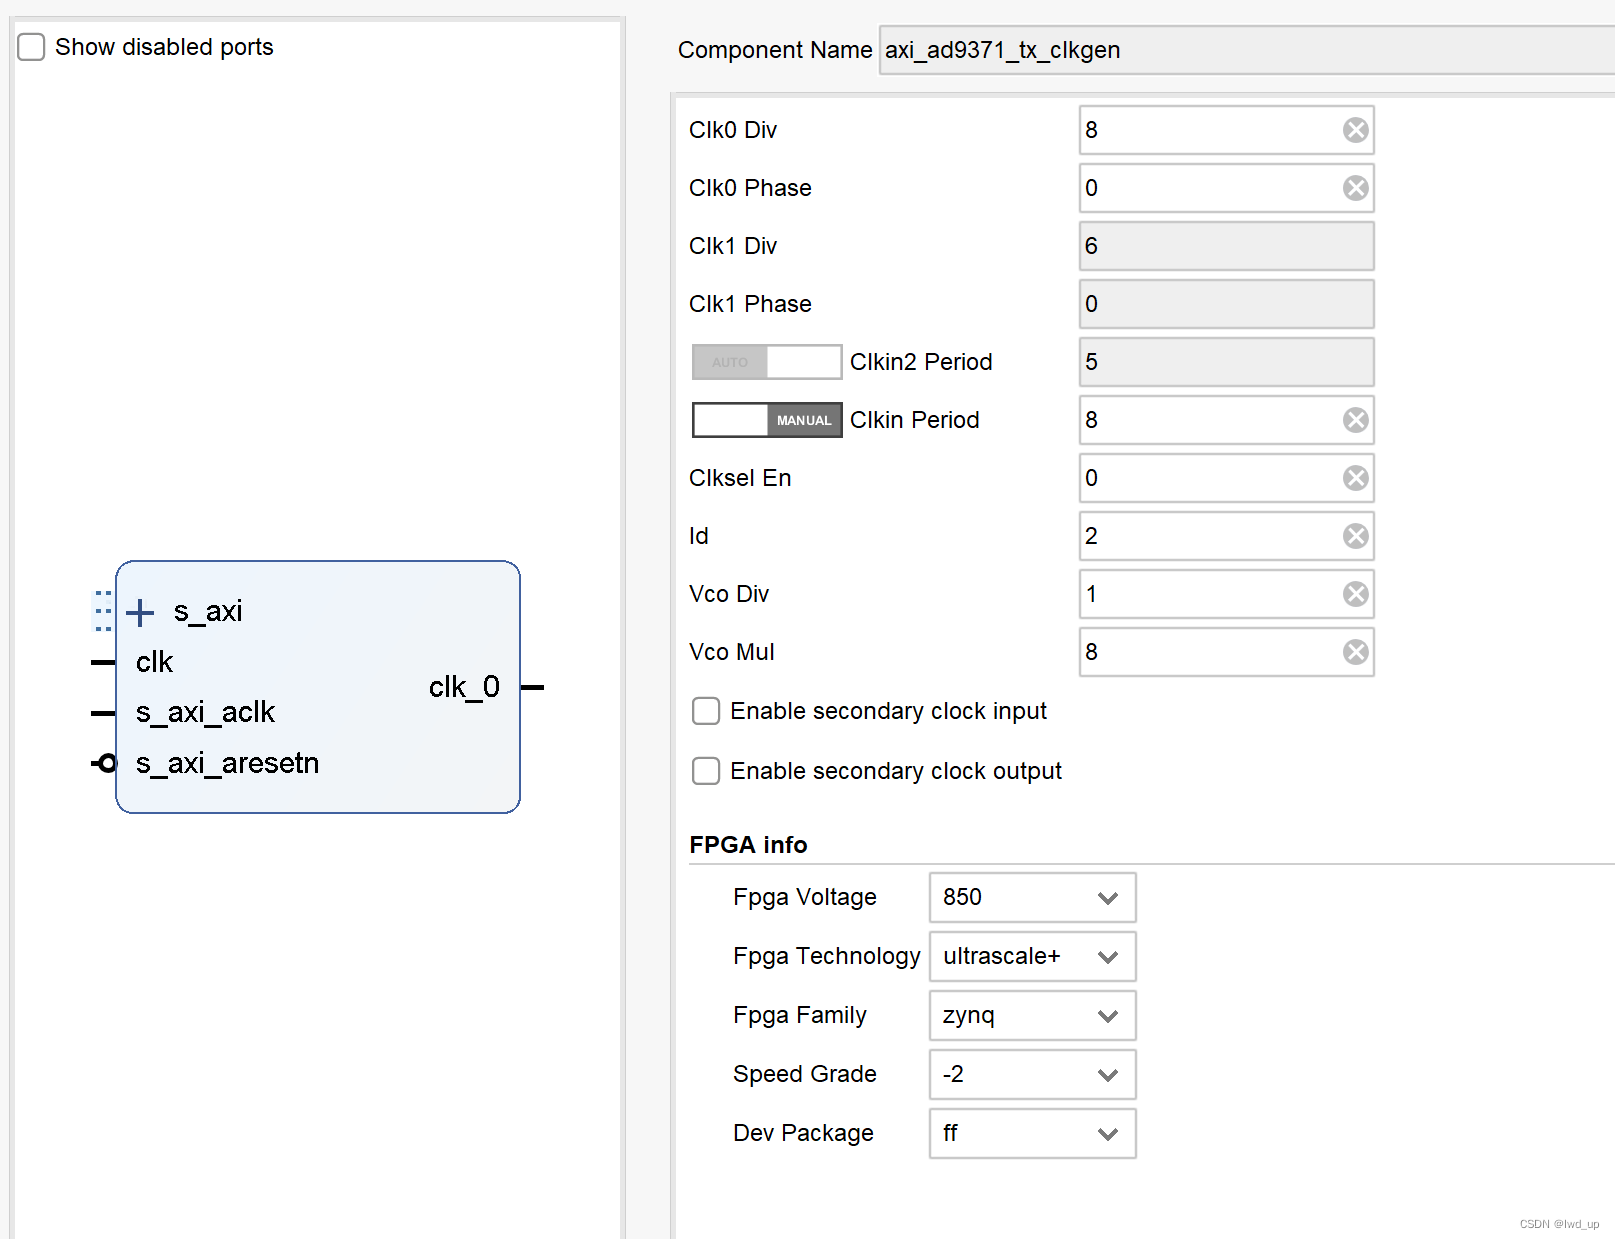Clear the Clkin Period value

click(x=1355, y=420)
